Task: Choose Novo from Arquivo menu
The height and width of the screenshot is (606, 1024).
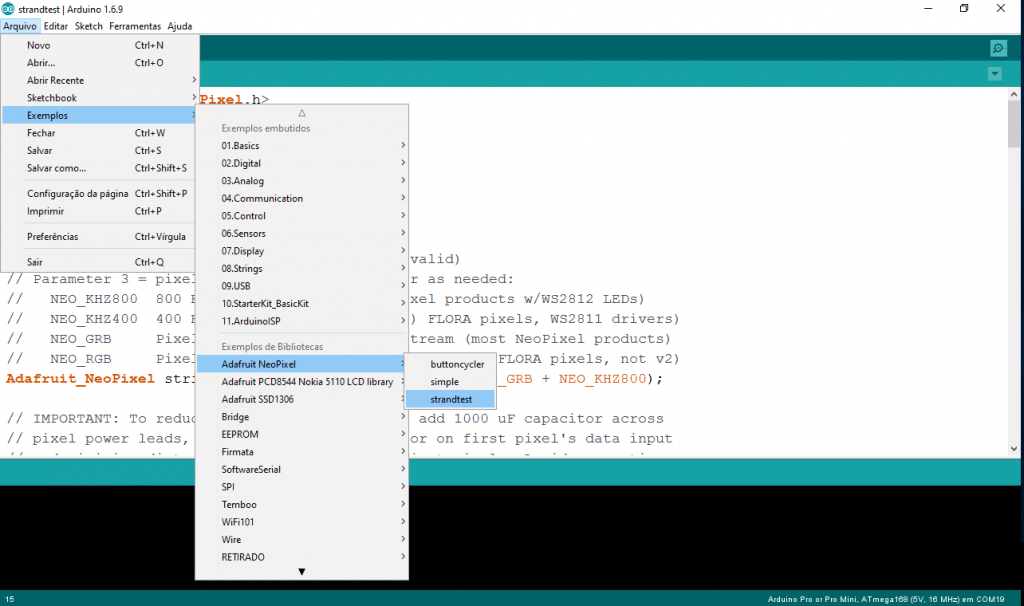Action: tap(99, 45)
